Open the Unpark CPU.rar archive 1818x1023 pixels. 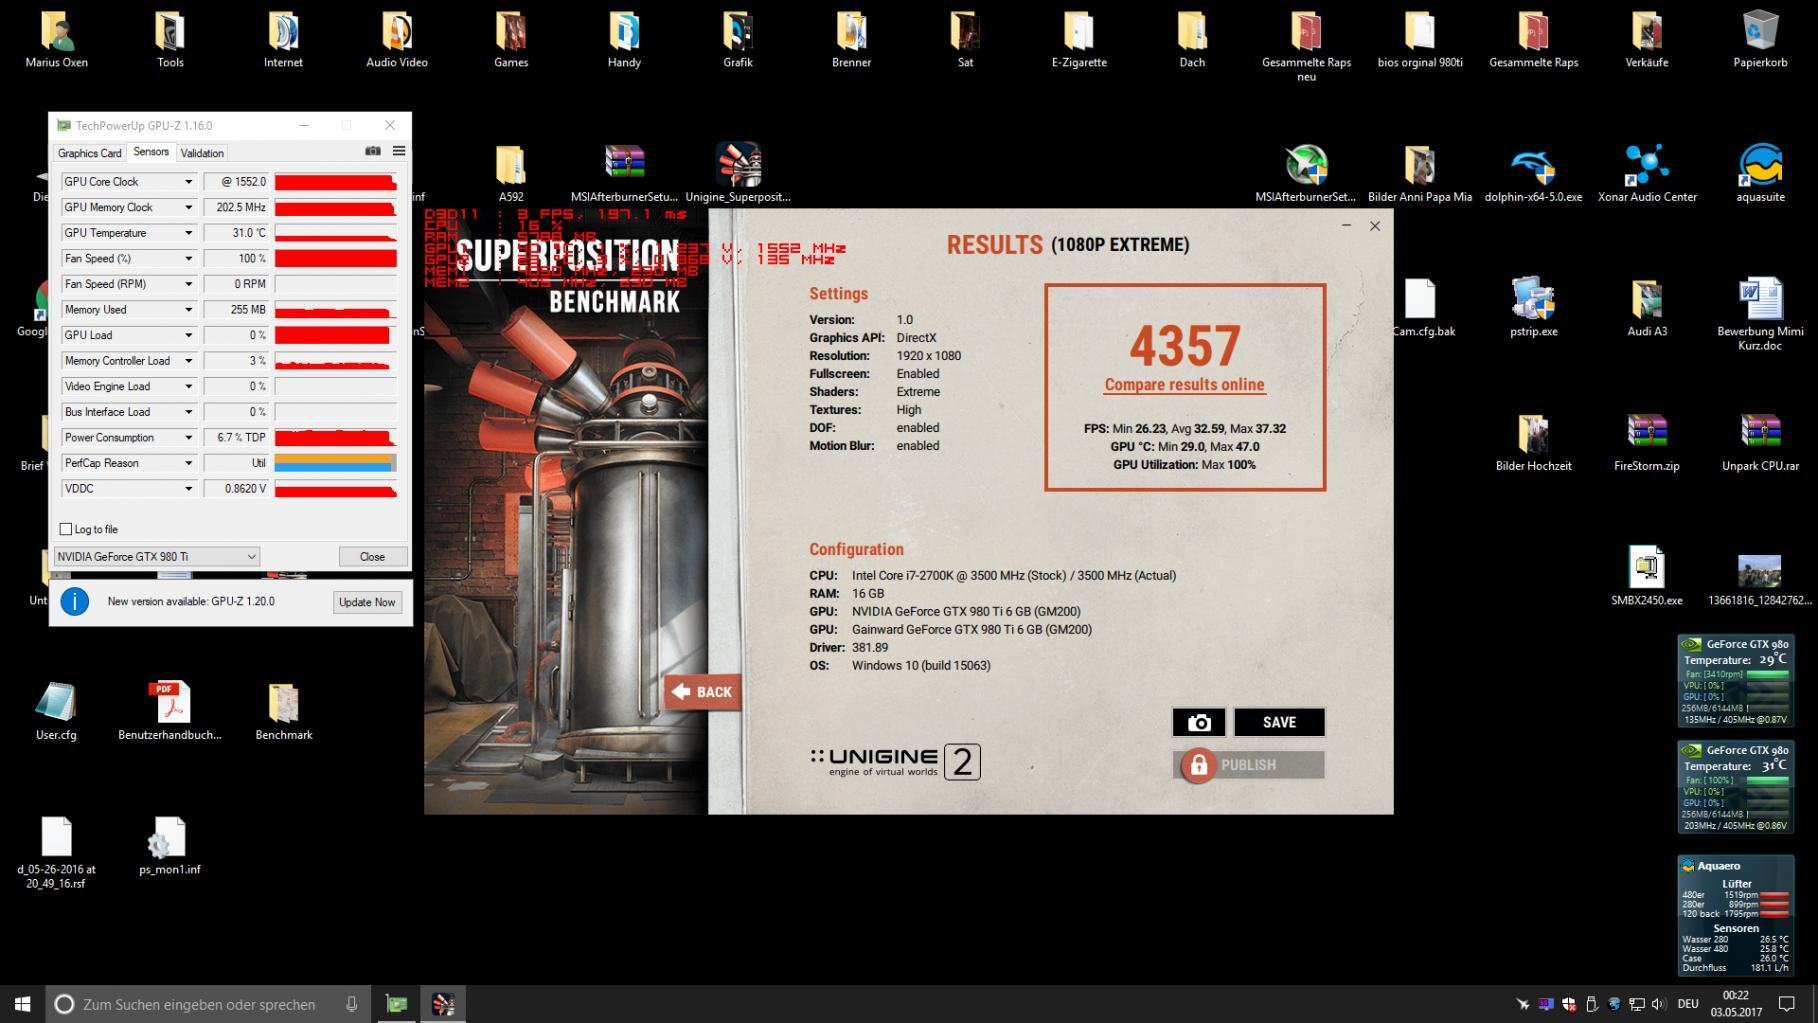(1760, 441)
